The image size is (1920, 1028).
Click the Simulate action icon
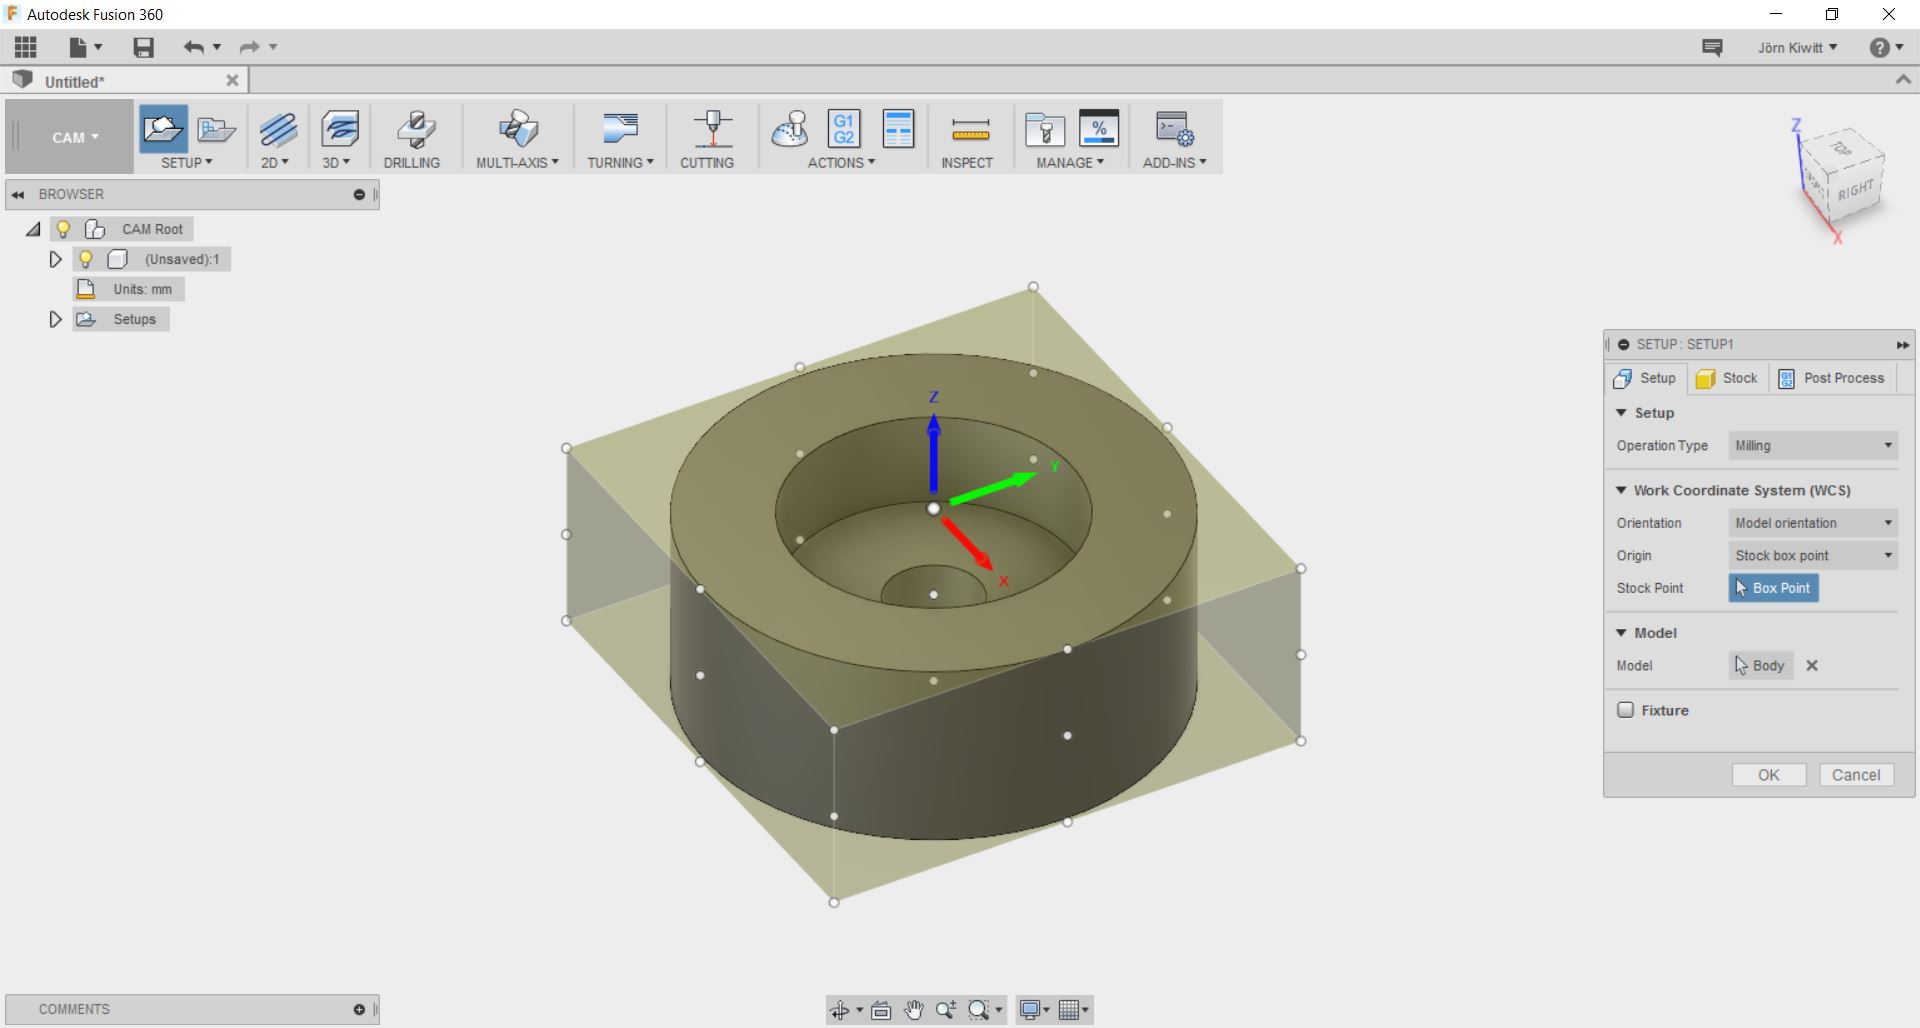pos(790,129)
